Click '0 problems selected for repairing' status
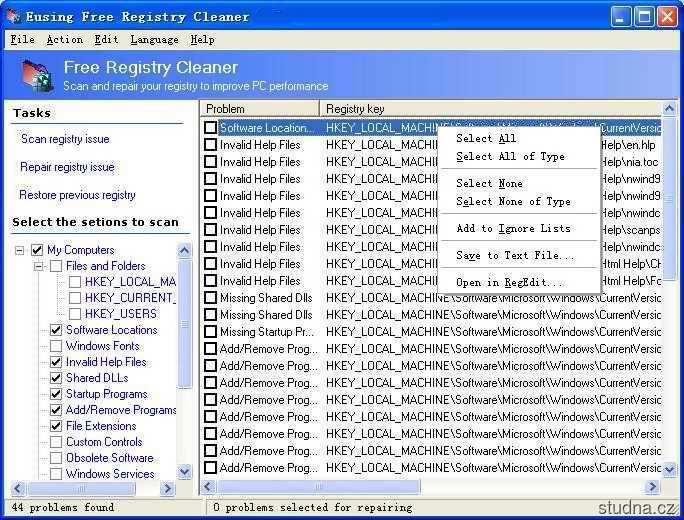The height and width of the screenshot is (520, 684). click(x=312, y=507)
